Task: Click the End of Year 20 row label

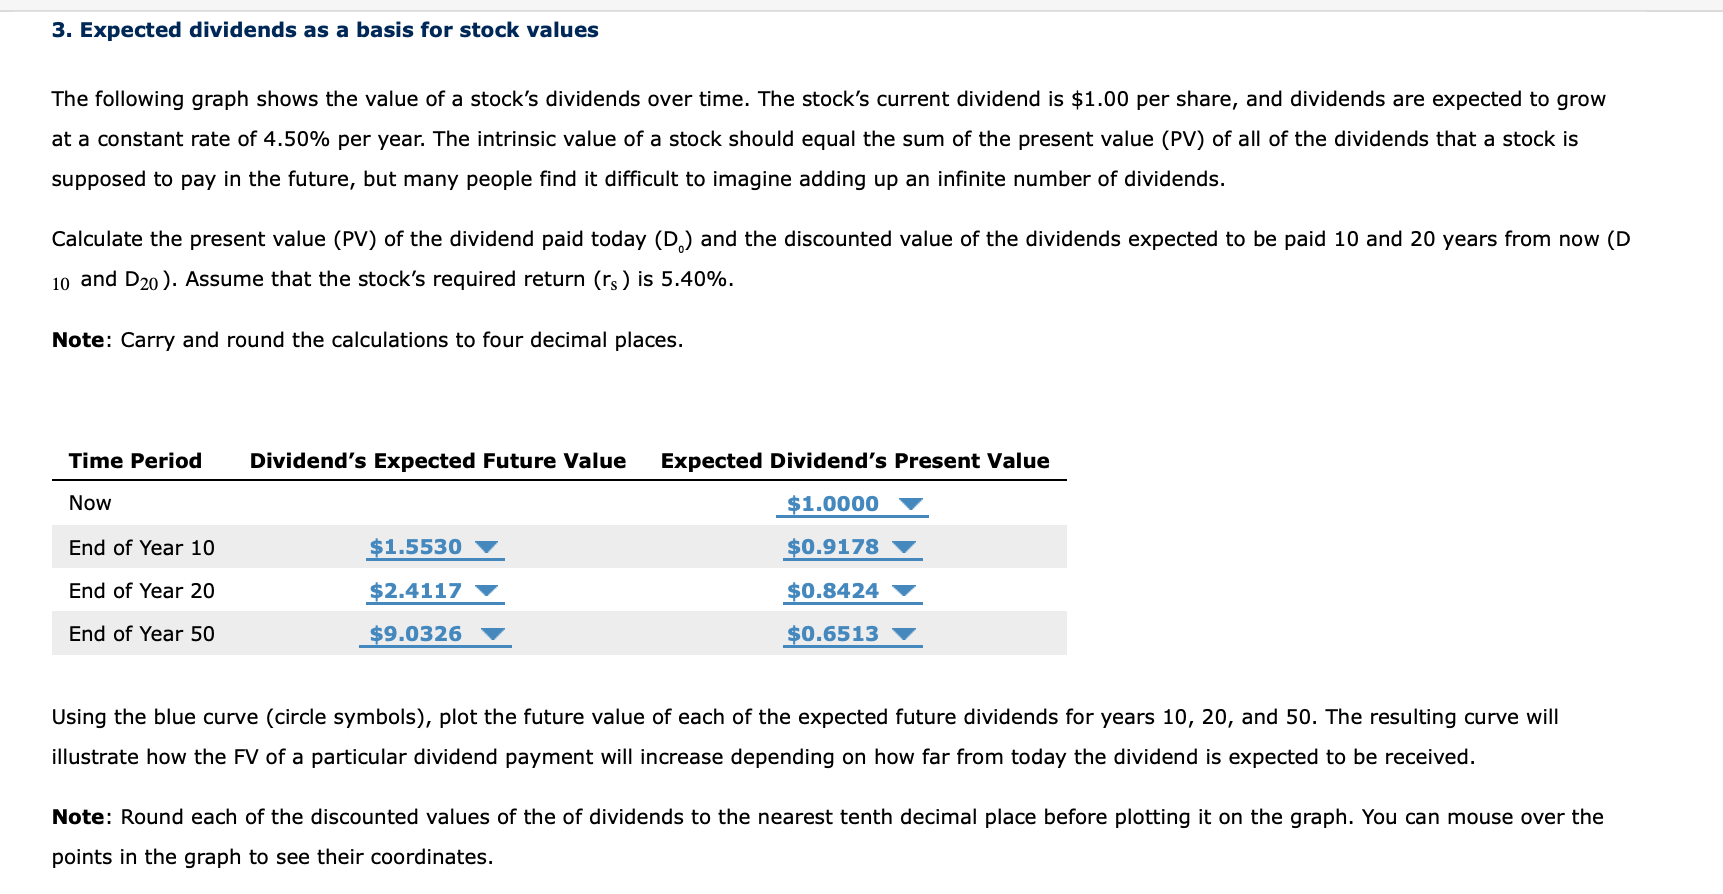Action: pos(141,590)
